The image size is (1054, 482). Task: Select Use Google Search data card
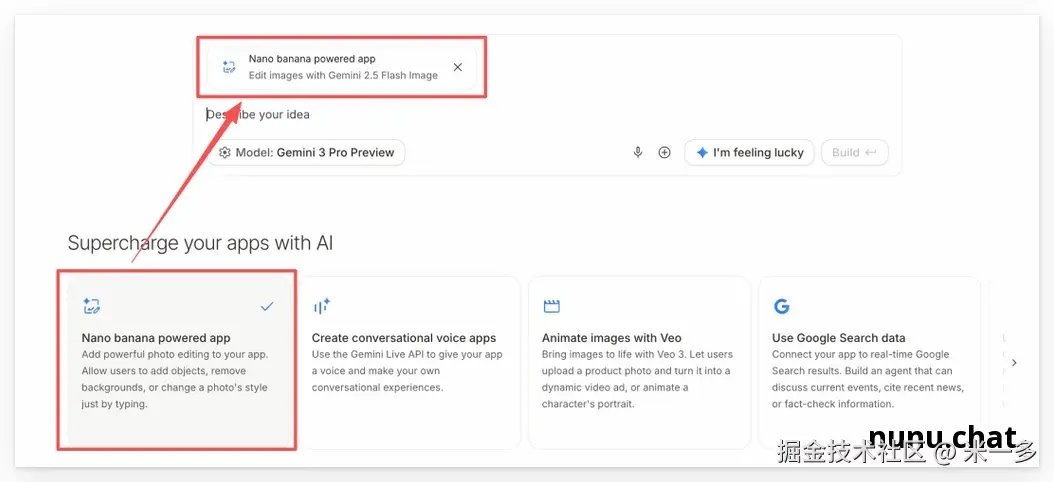tap(869, 362)
